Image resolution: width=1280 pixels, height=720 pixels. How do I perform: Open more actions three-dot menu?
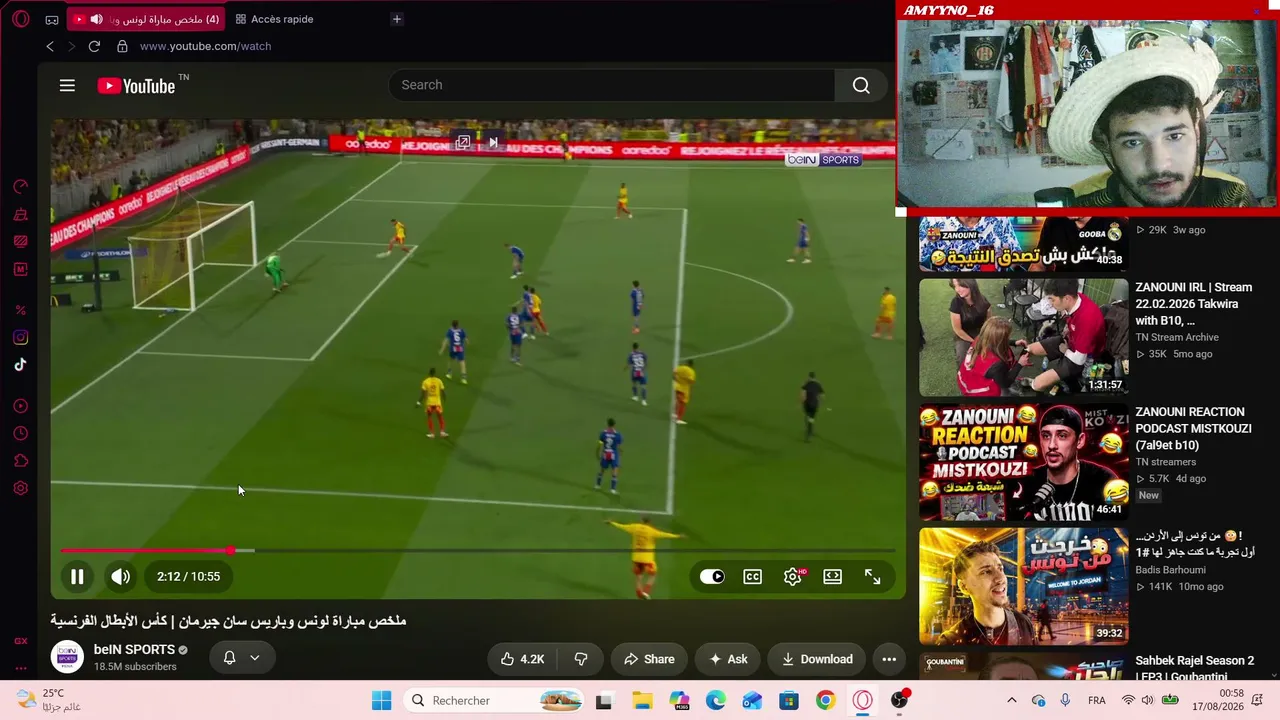889,659
